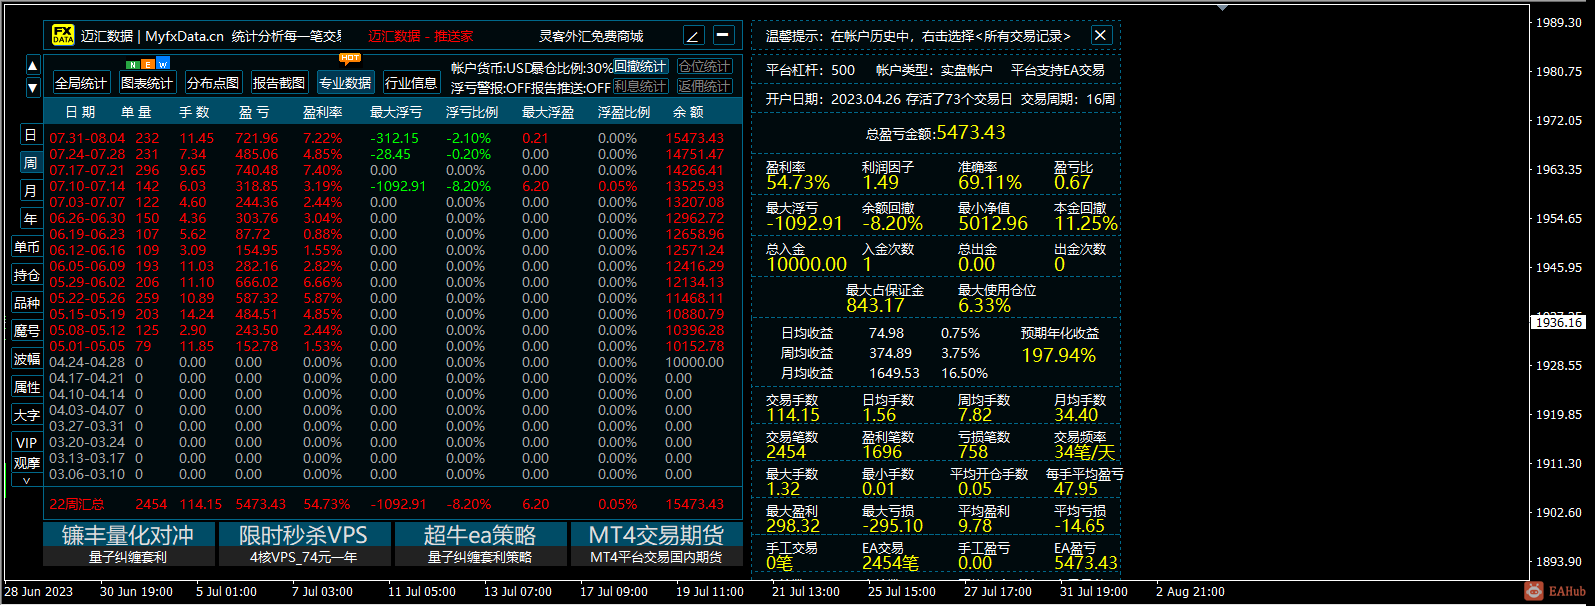Click the 交易频率 value 34笔/天
This screenshot has width=1595, height=606.
1084,452
